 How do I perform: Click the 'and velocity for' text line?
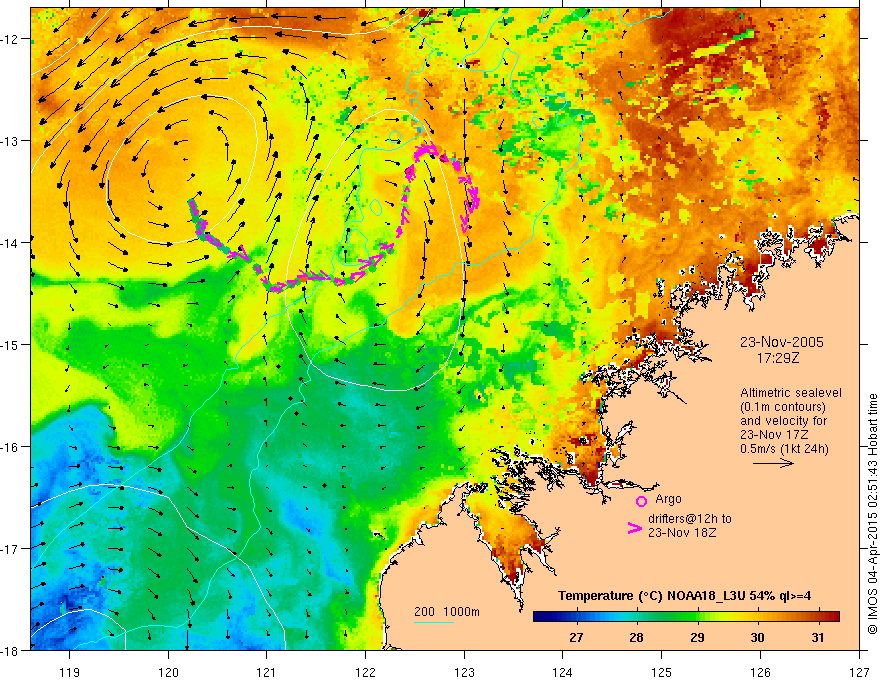(783, 421)
